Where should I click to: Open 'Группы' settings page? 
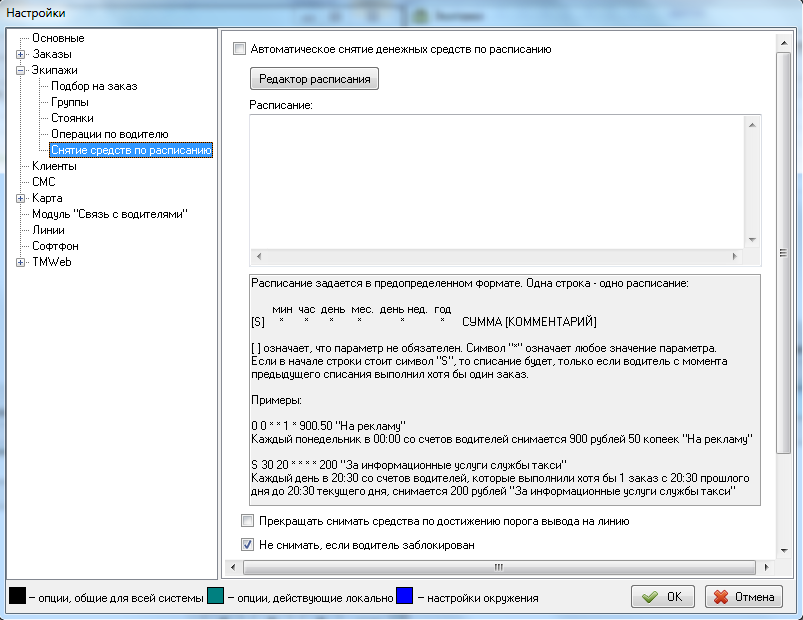(70, 102)
